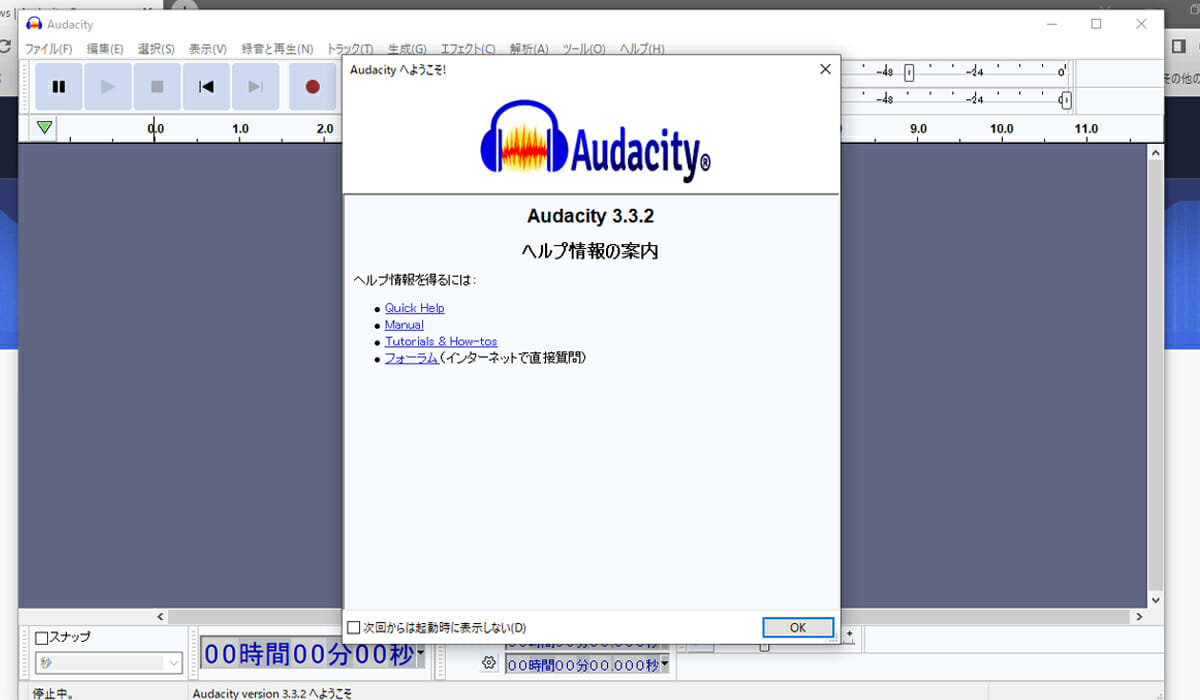Click the Skip to End button
The height and width of the screenshot is (700, 1200).
(x=255, y=87)
